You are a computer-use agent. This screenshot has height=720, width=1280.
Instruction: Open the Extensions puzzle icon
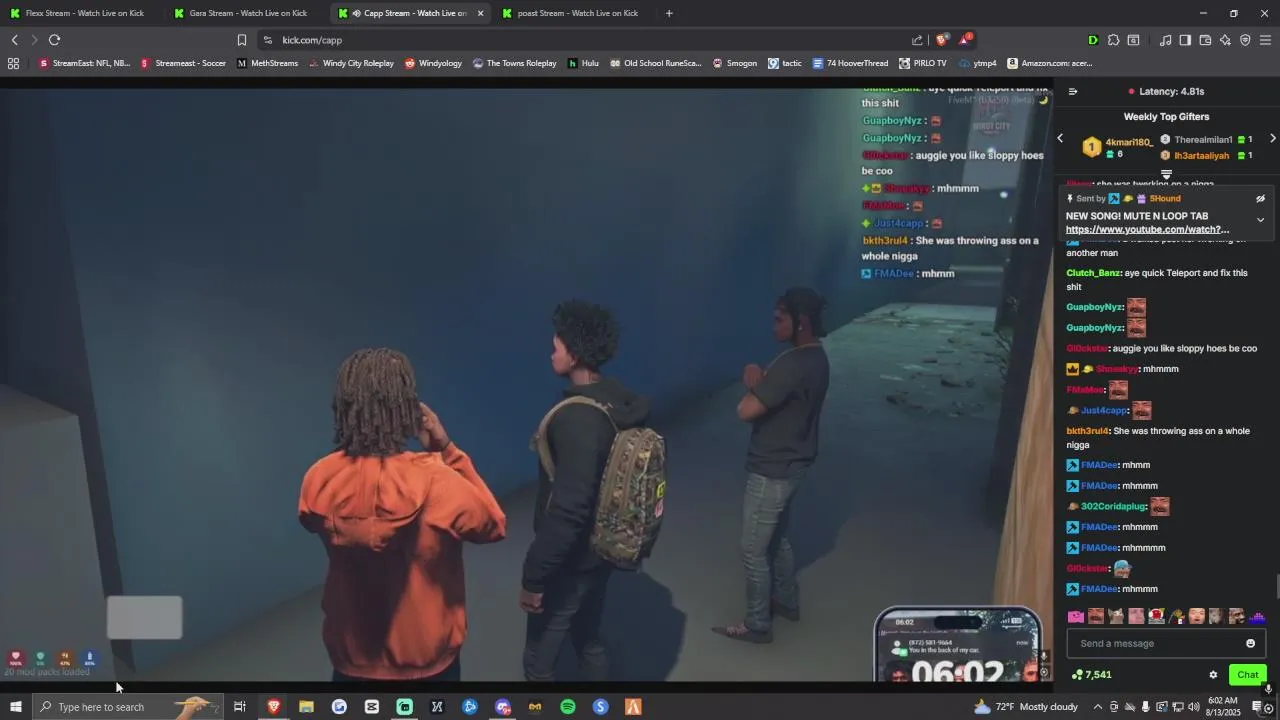[1113, 40]
